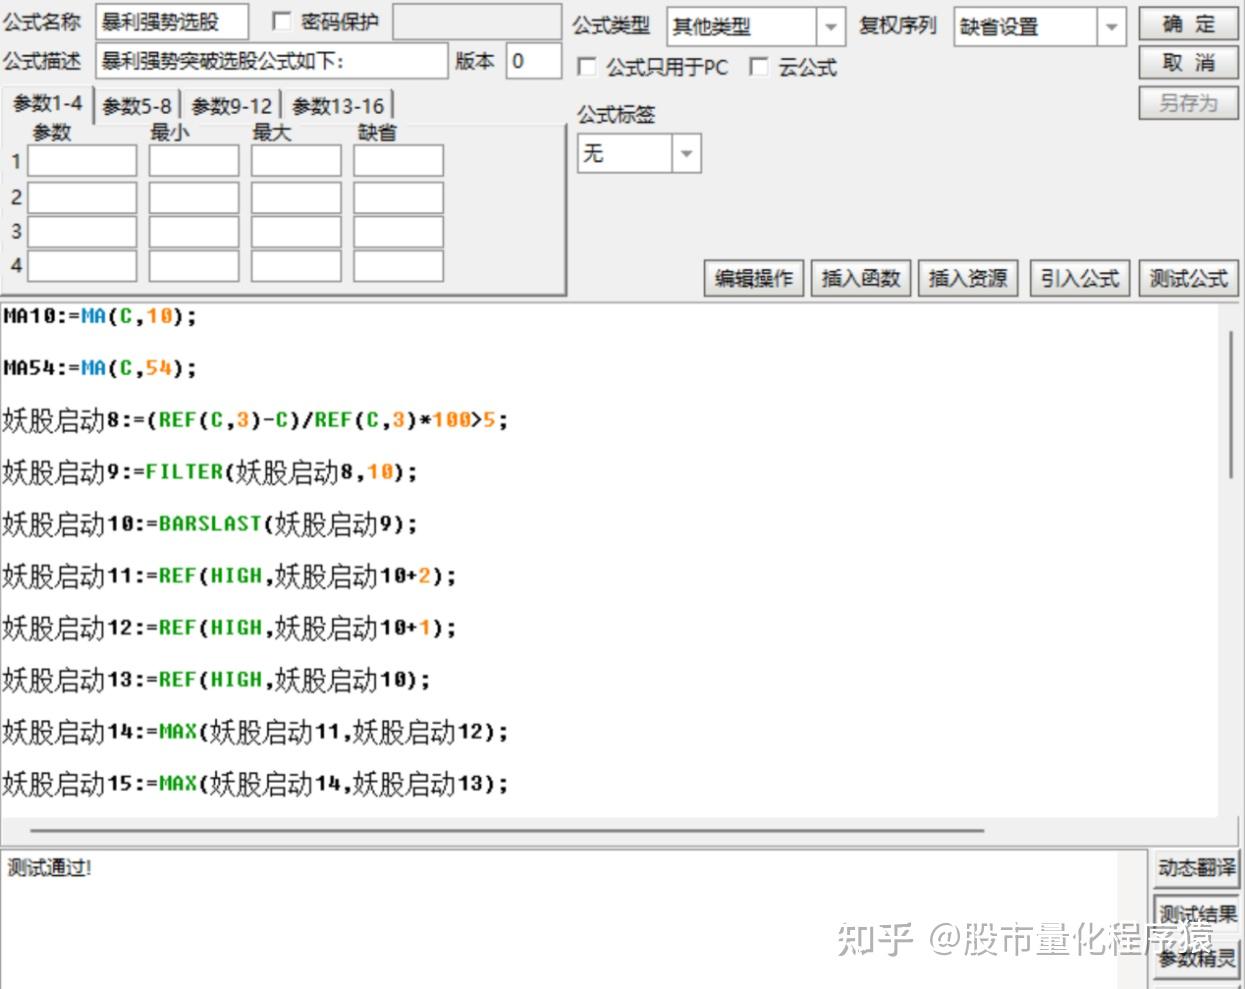Click the 妖股启动12 REF line
Image resolution: width=1245 pixels, height=989 pixels.
pyautogui.click(x=229, y=628)
